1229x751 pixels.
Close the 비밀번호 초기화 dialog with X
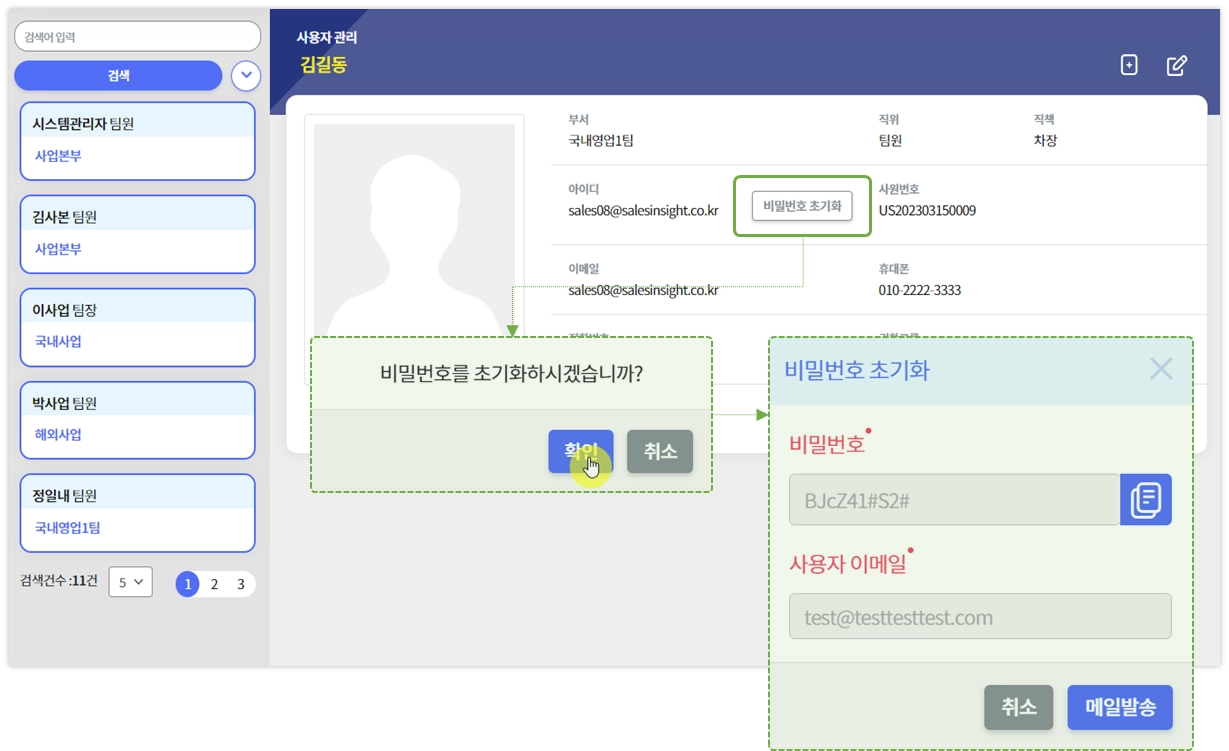pos(1160,369)
